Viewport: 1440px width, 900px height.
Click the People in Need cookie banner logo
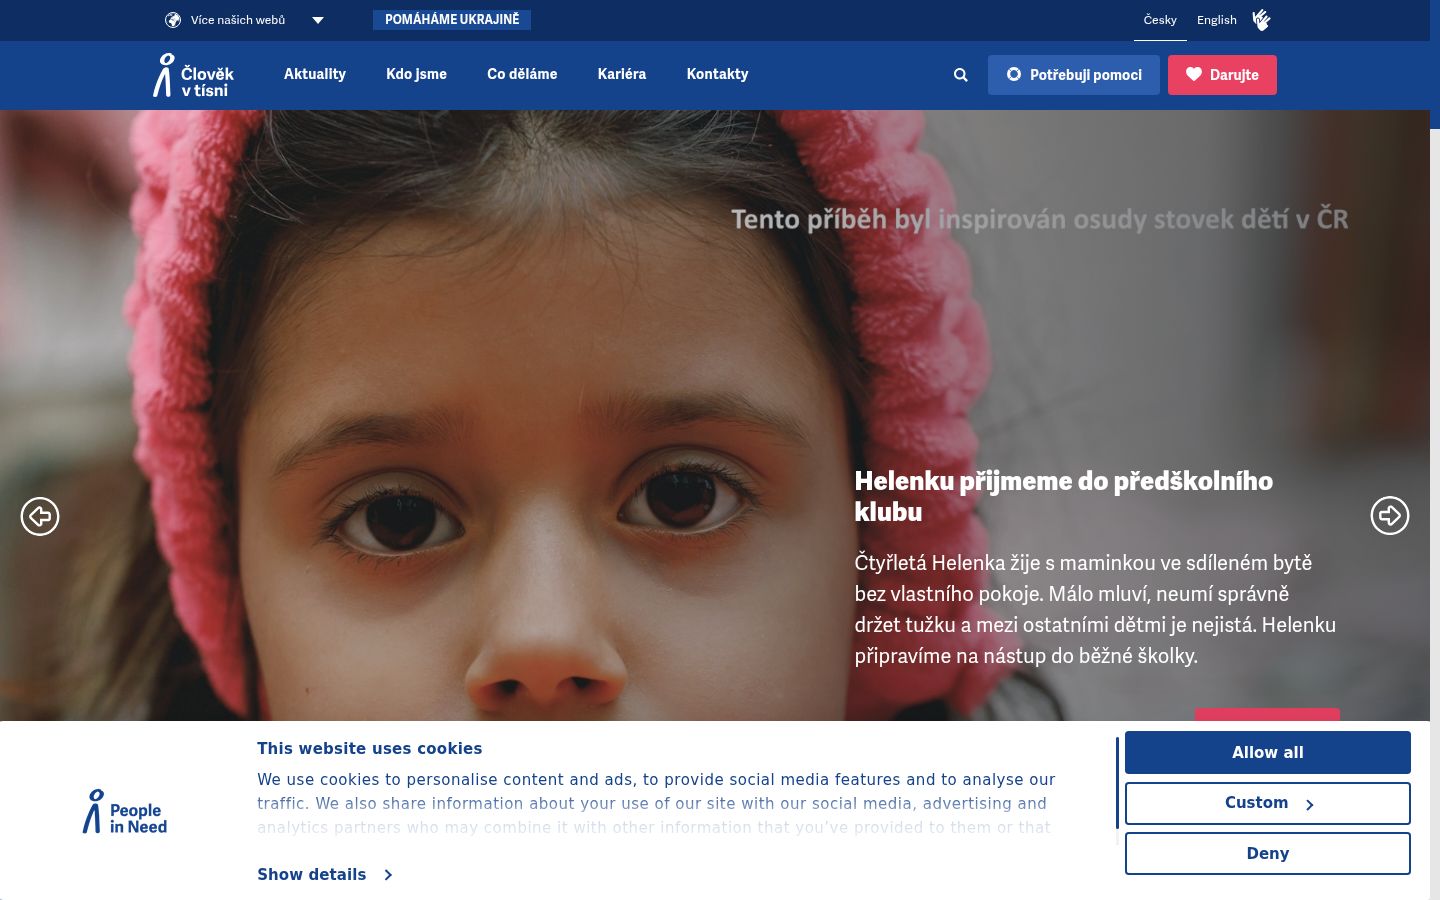[125, 812]
